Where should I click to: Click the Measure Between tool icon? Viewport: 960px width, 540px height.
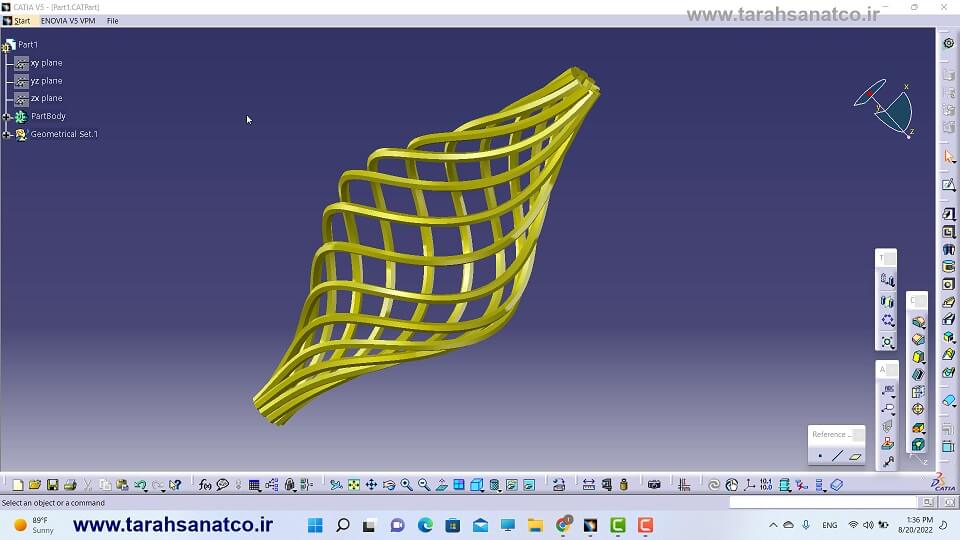pyautogui.click(x=589, y=485)
